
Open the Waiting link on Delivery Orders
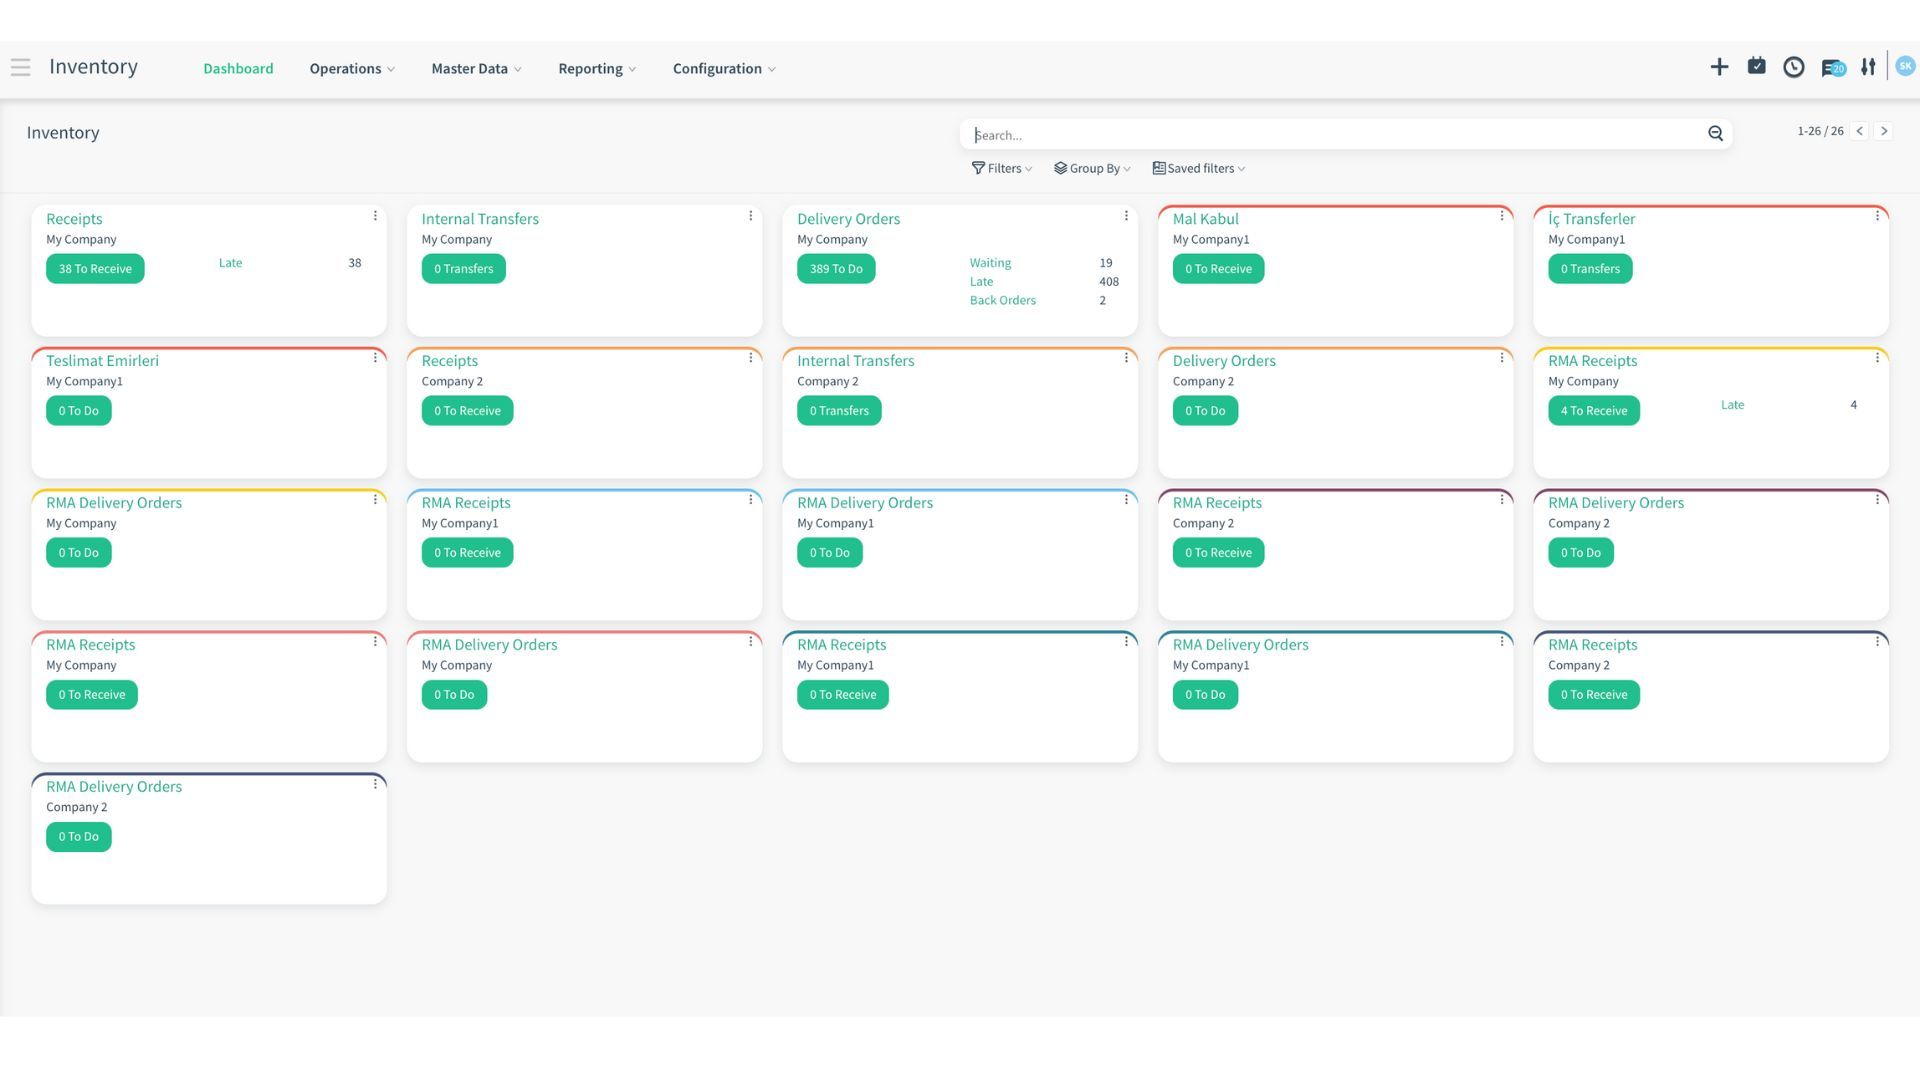point(990,263)
